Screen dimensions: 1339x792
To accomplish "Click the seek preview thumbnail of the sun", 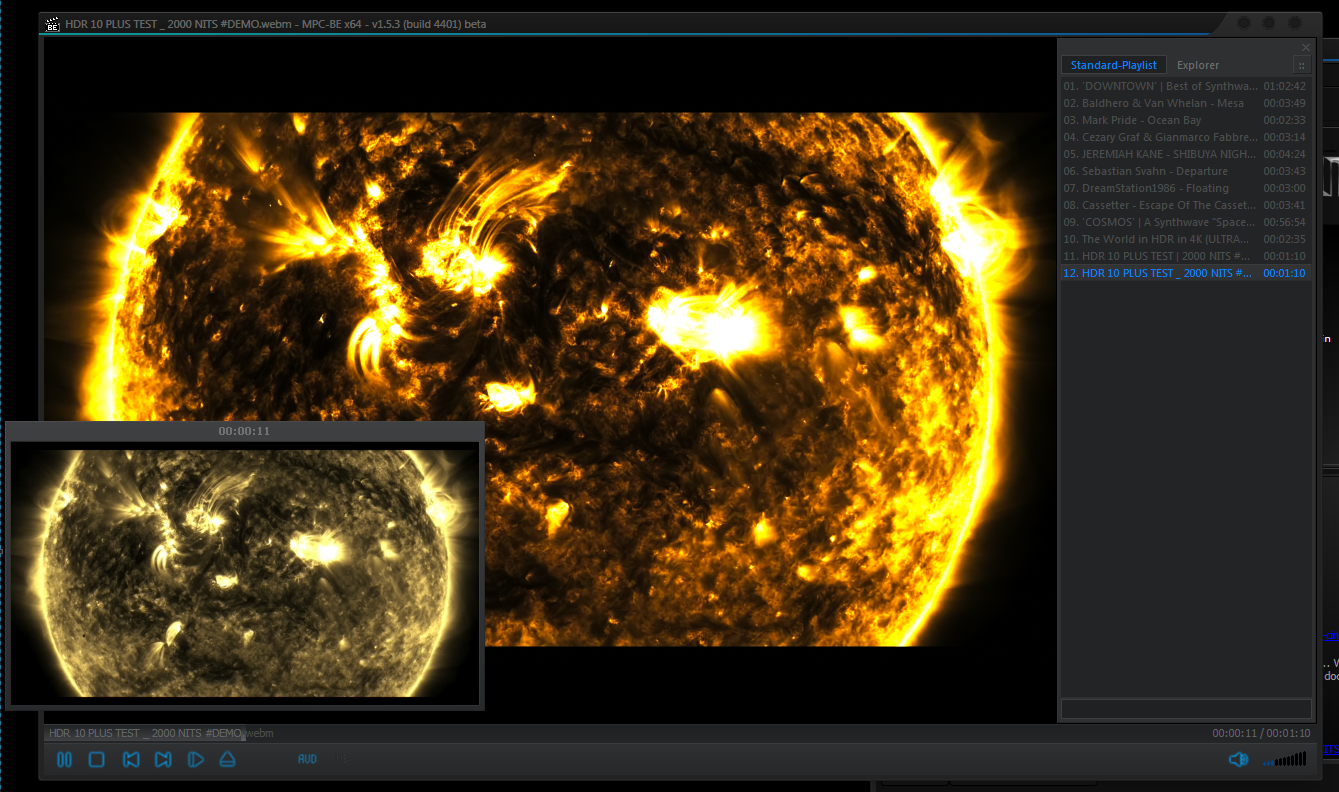I will tap(244, 573).
